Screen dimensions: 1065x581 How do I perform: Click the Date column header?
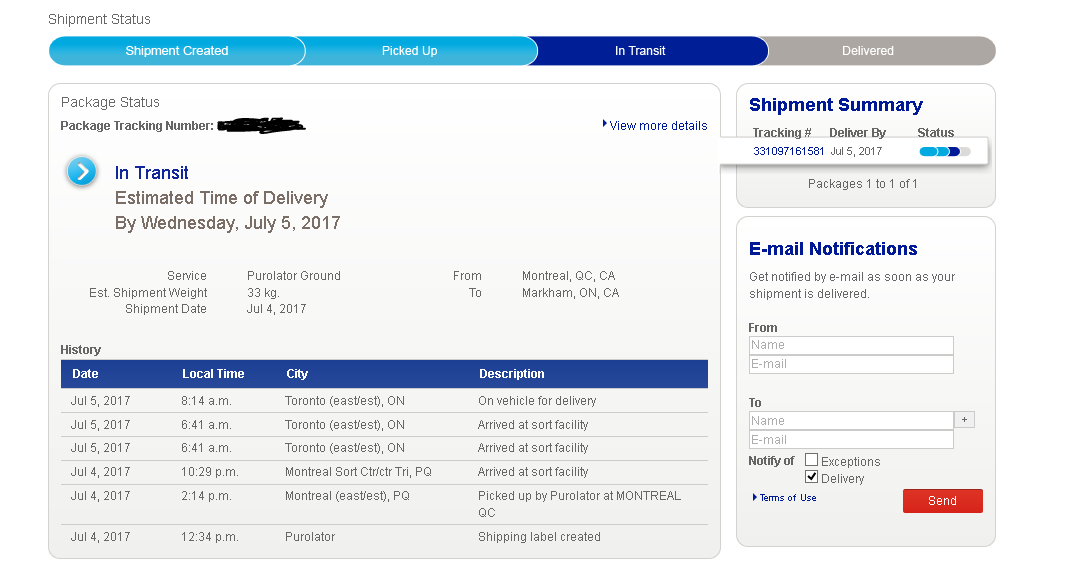tap(85, 374)
